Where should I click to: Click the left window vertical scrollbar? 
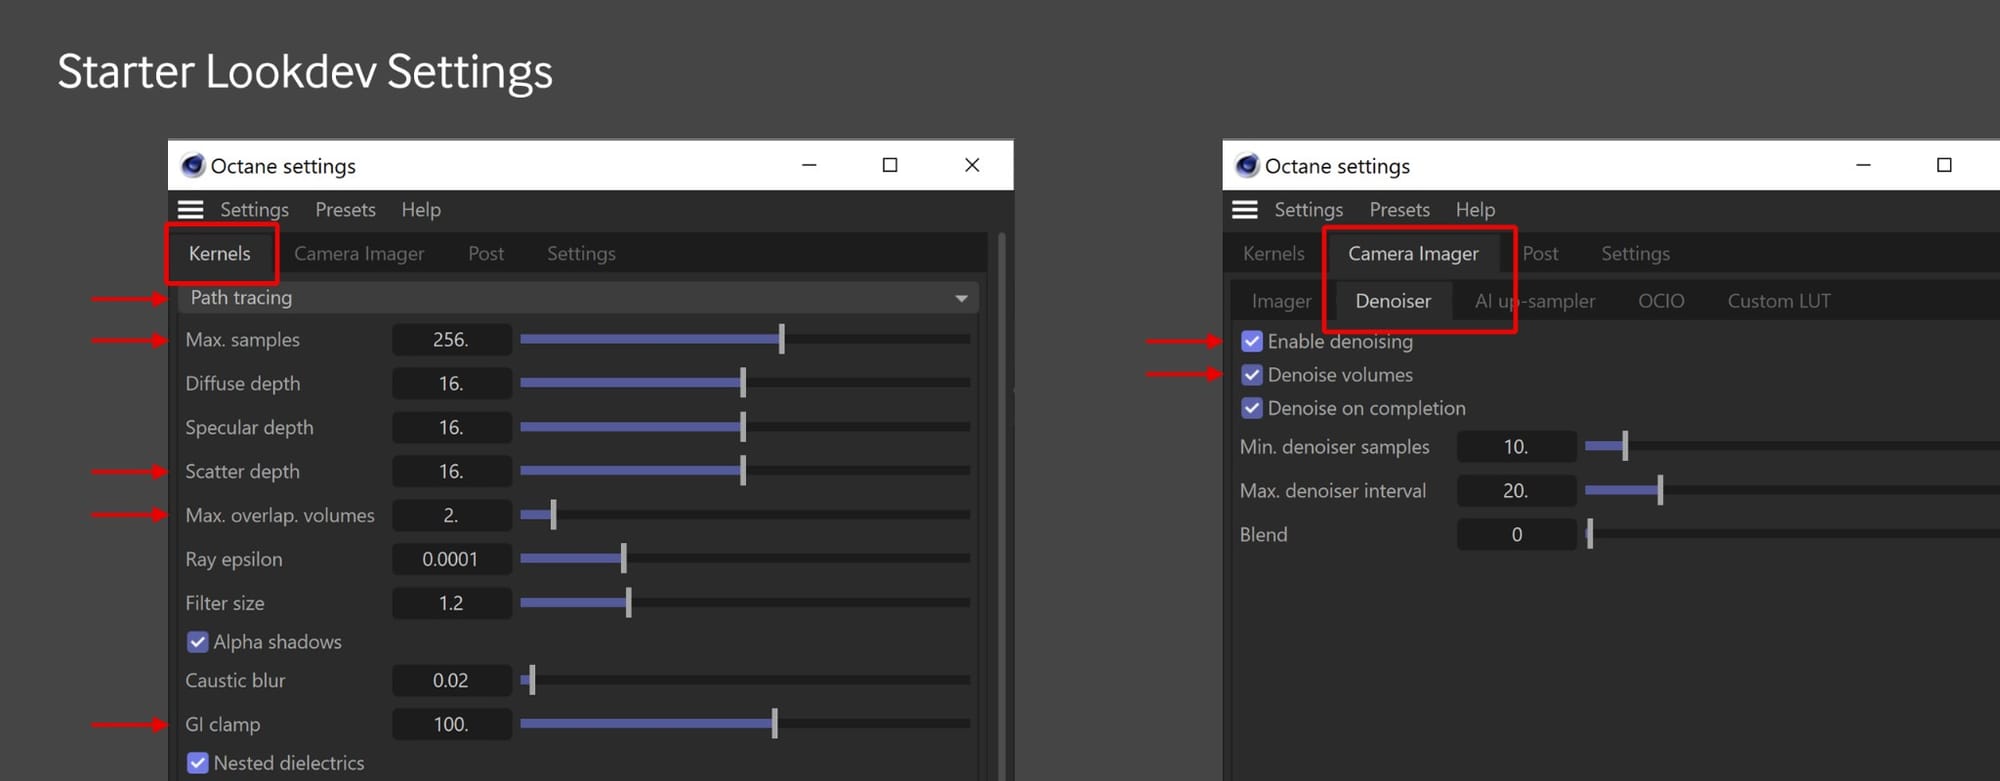pos(1002,506)
